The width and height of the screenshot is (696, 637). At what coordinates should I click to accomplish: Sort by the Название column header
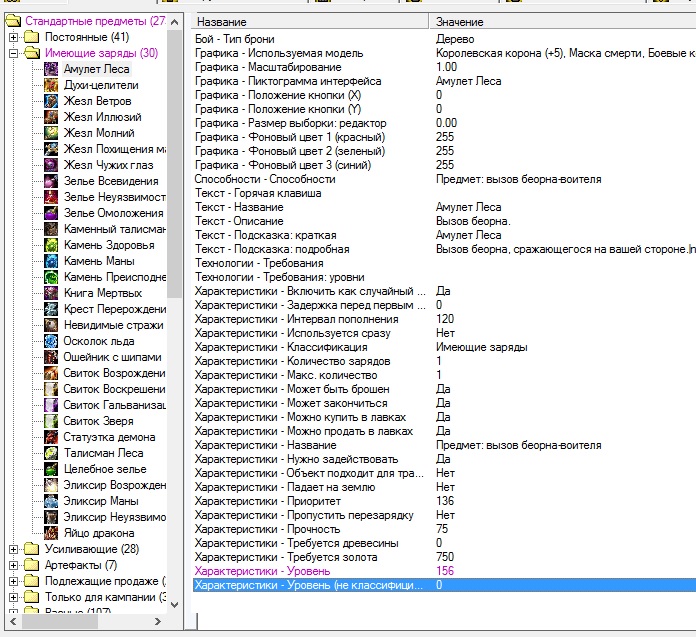point(310,22)
